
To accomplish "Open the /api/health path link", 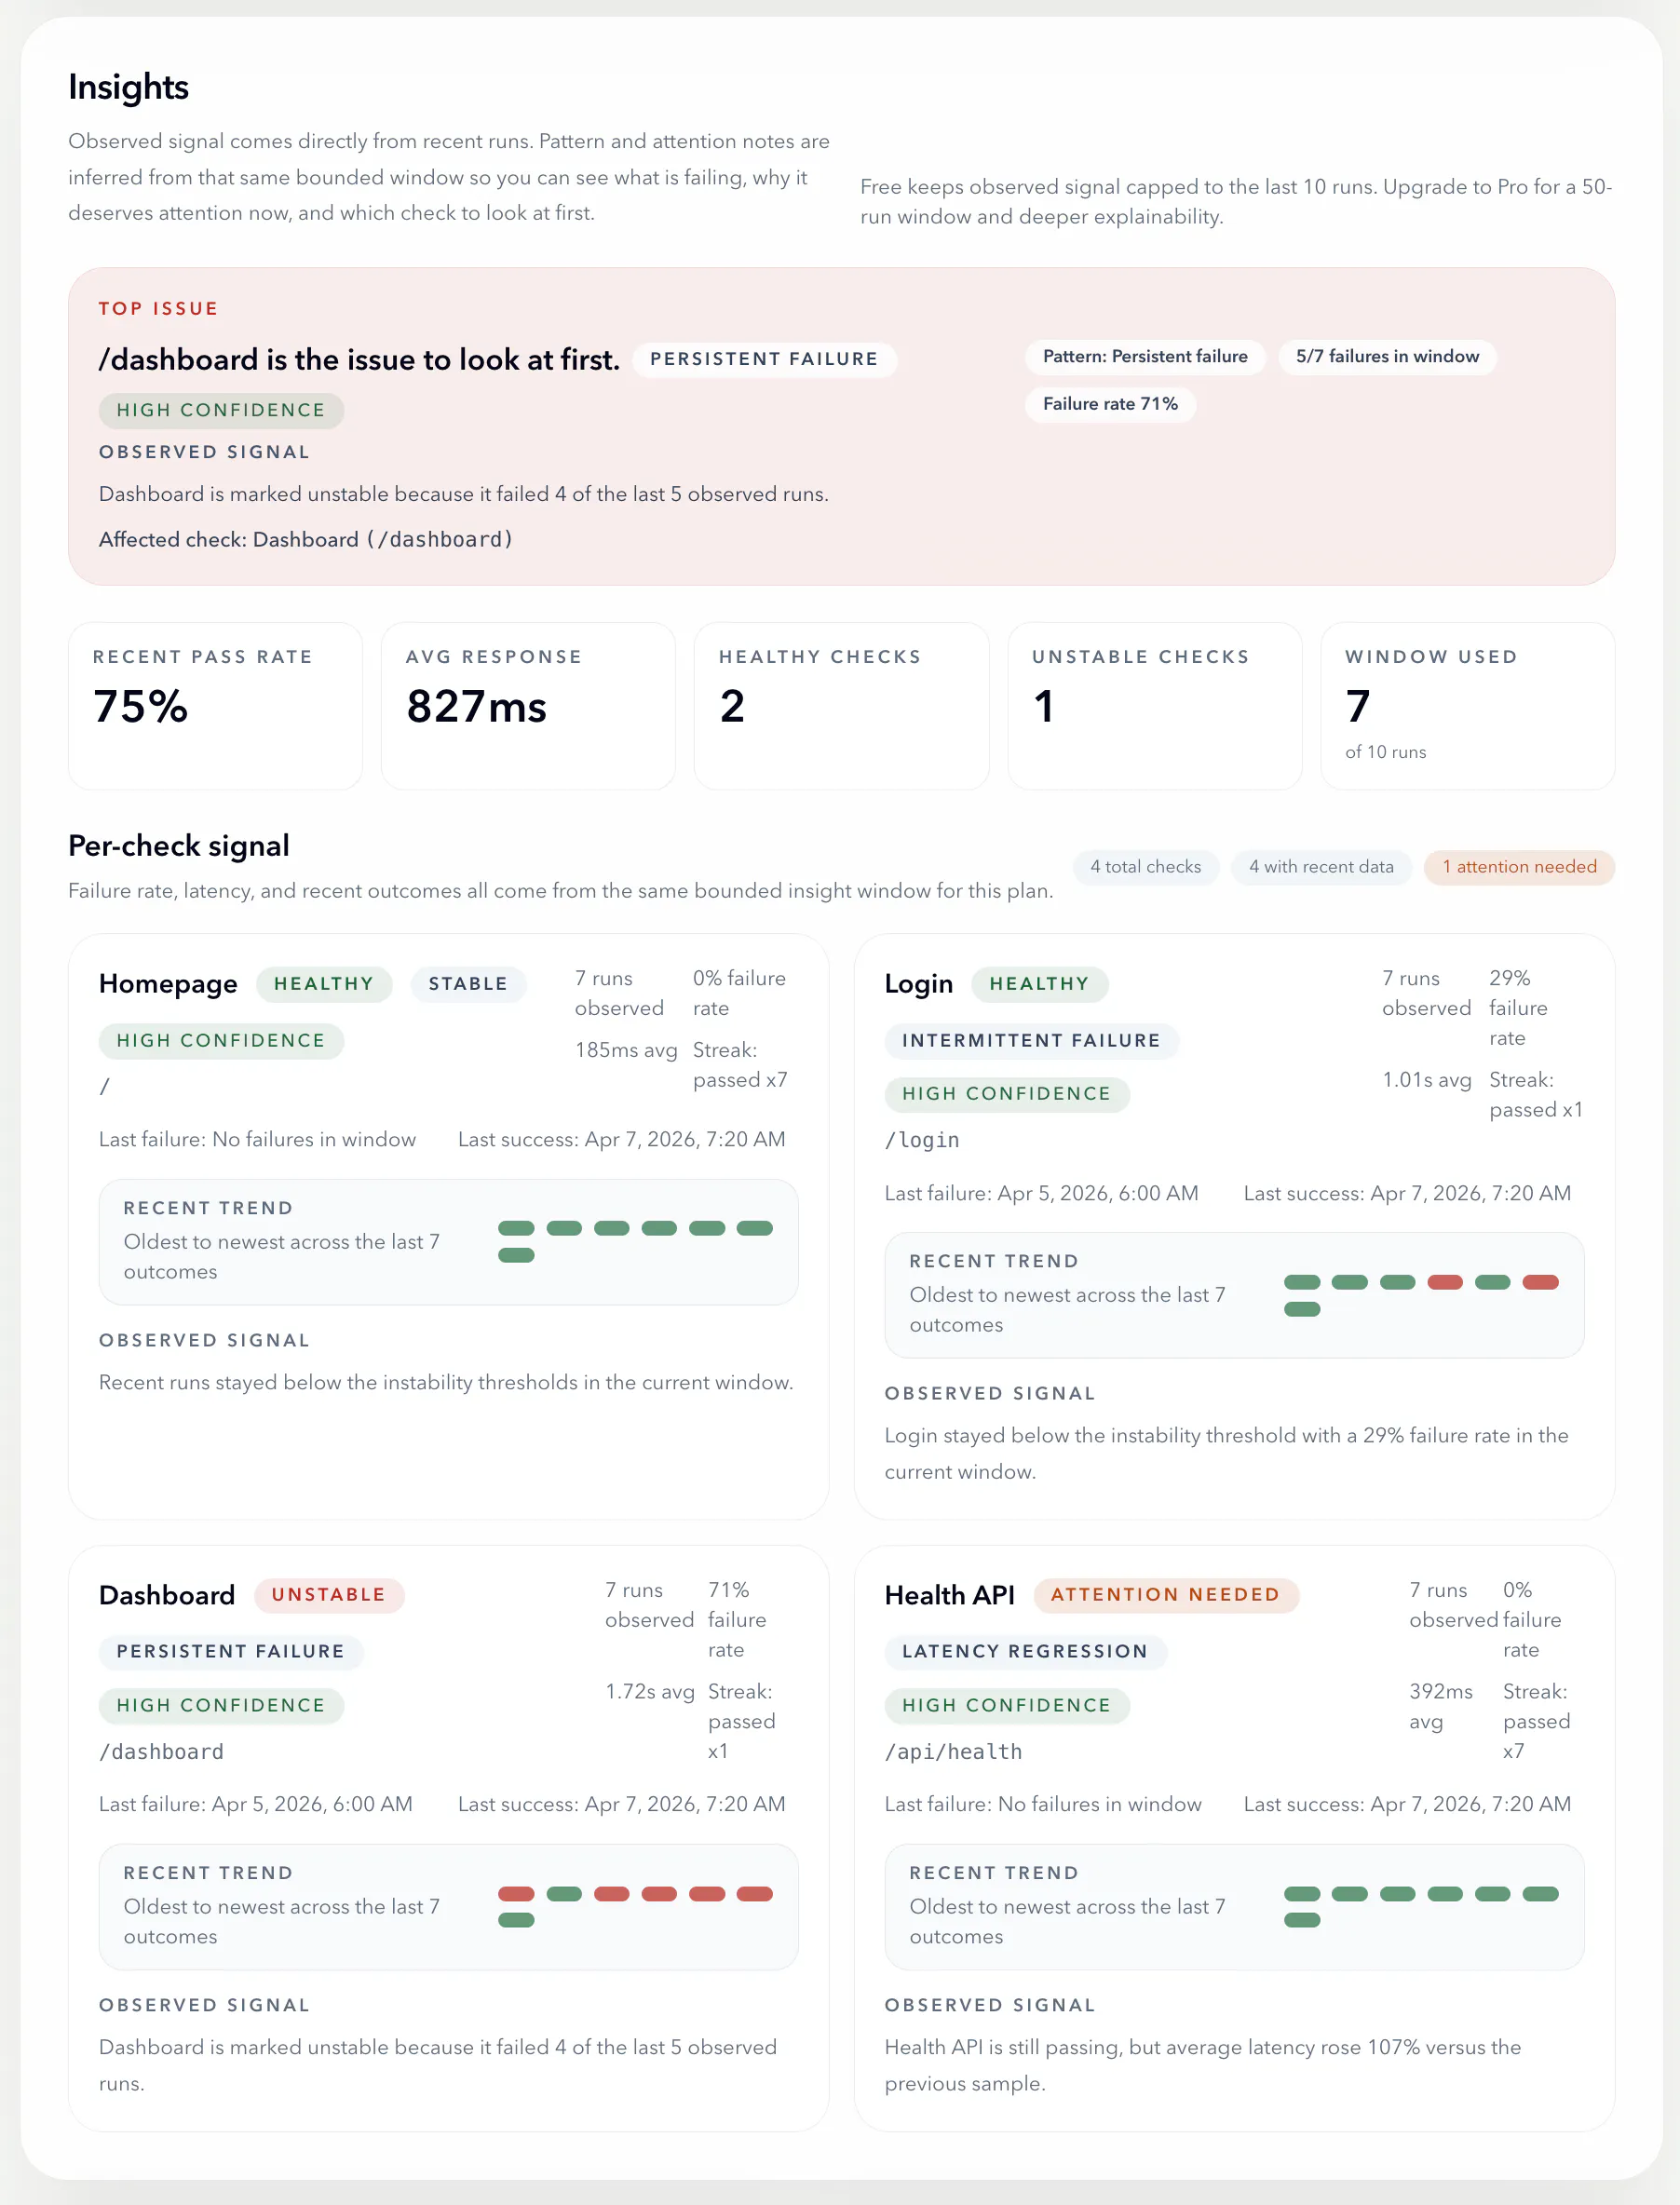I will (953, 1752).
